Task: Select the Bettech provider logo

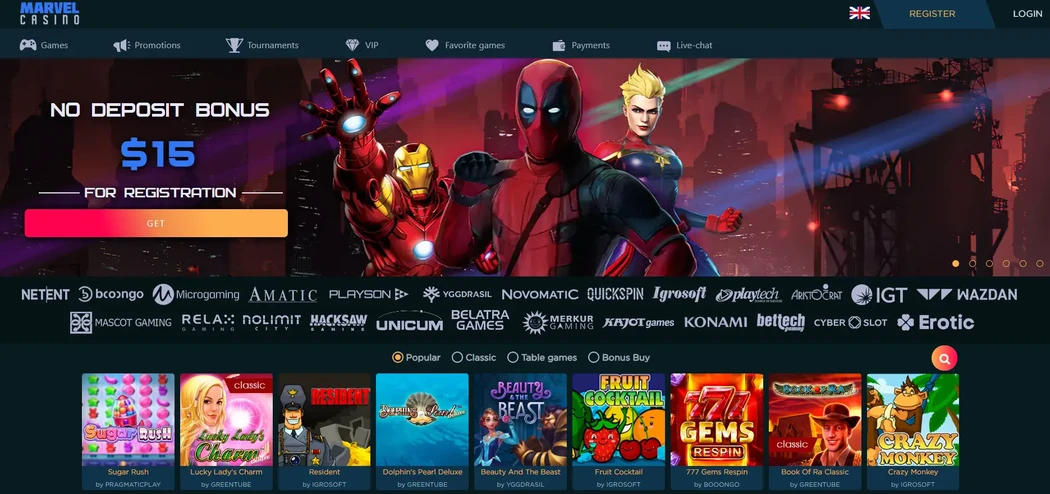Action: pos(781,323)
